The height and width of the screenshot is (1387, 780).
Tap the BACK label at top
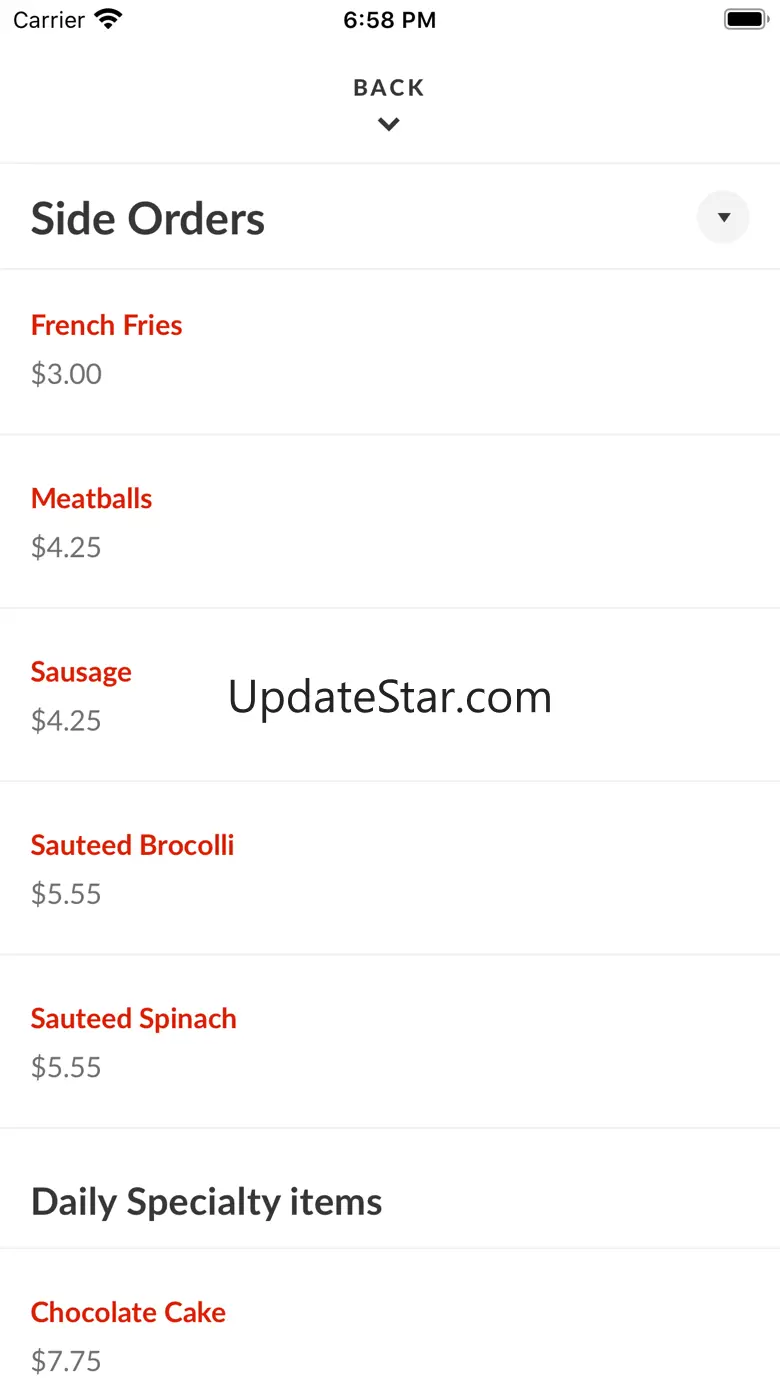click(x=389, y=88)
